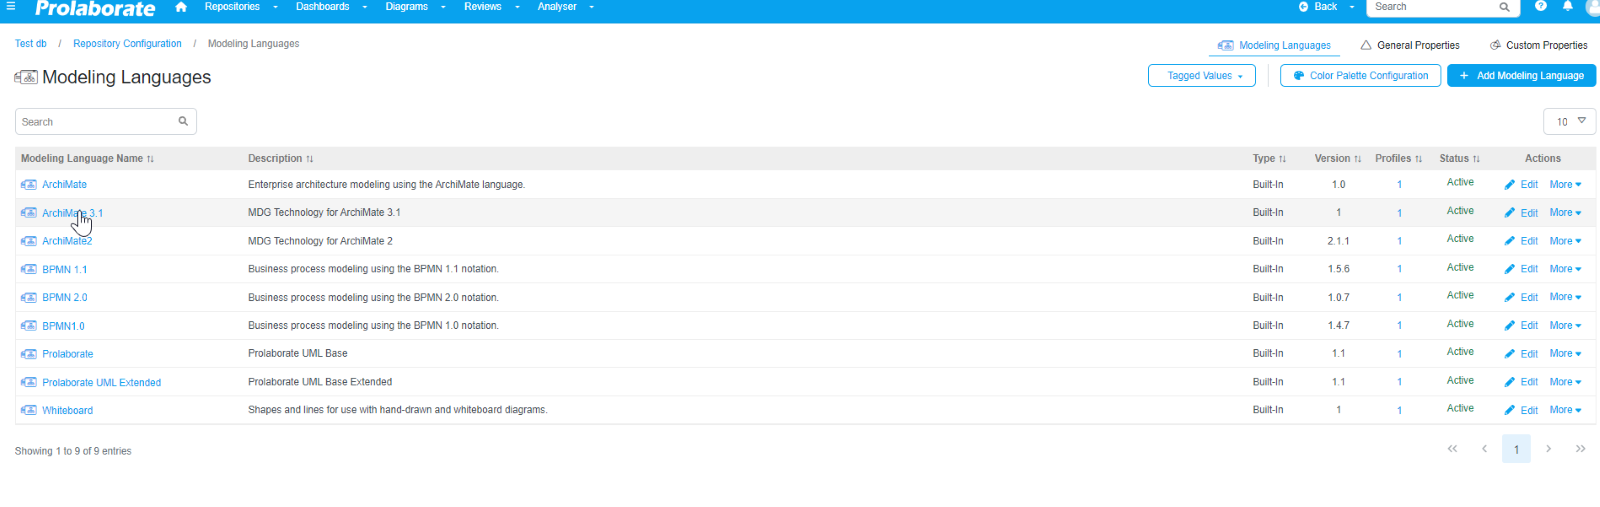Image resolution: width=1600 pixels, height=507 pixels.
Task: Click the ArchiMate row language icon
Action: (x=29, y=185)
